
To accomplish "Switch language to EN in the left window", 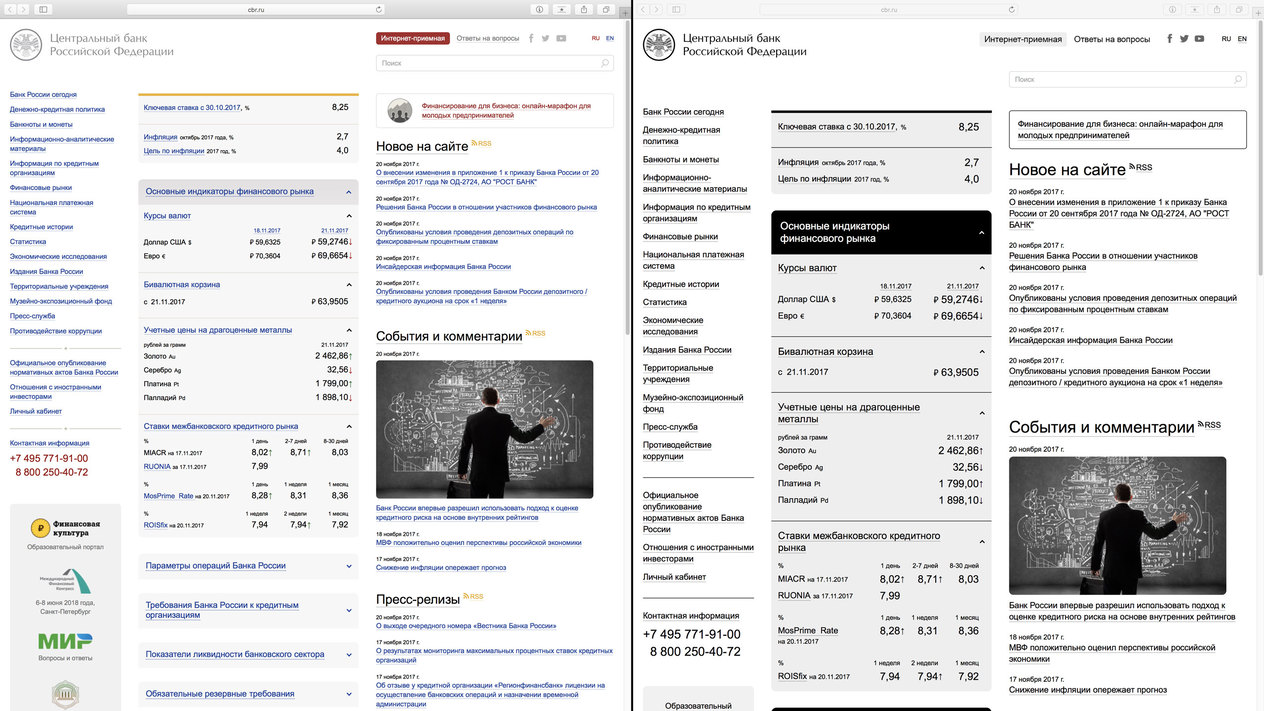I will (x=610, y=38).
